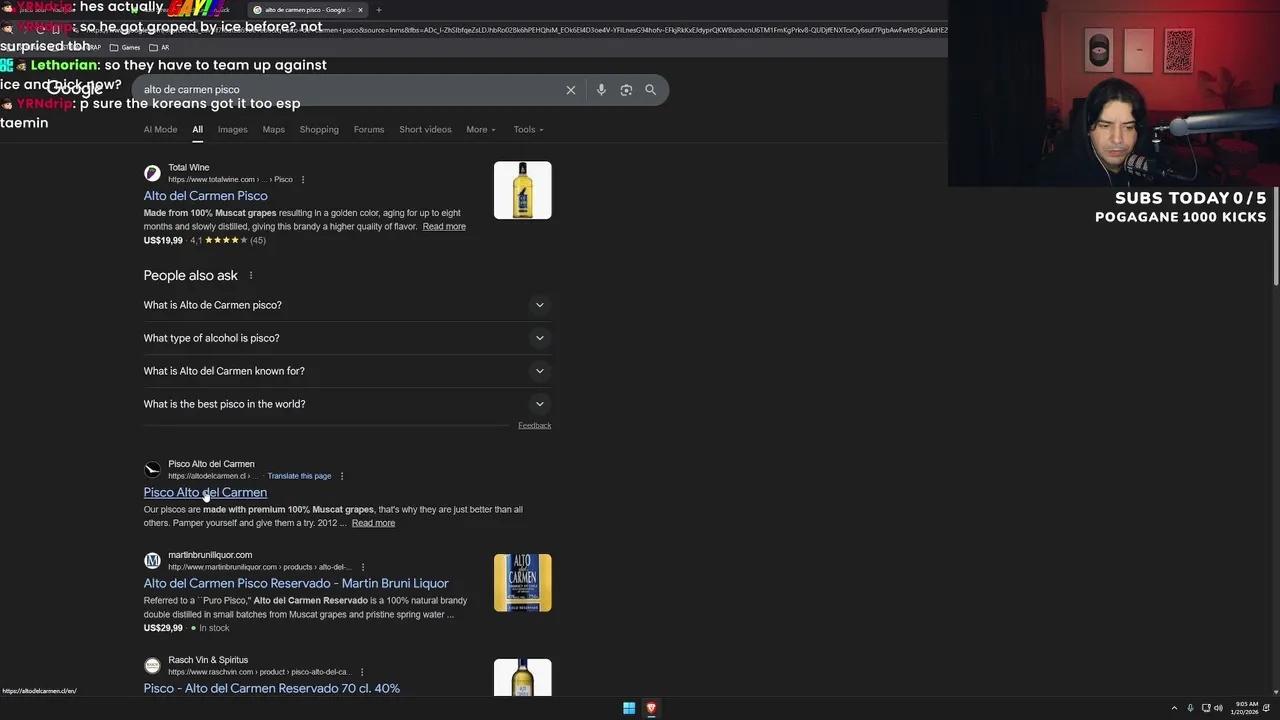Open a new browser tab with plus button
1280x720 pixels.
coord(378,10)
